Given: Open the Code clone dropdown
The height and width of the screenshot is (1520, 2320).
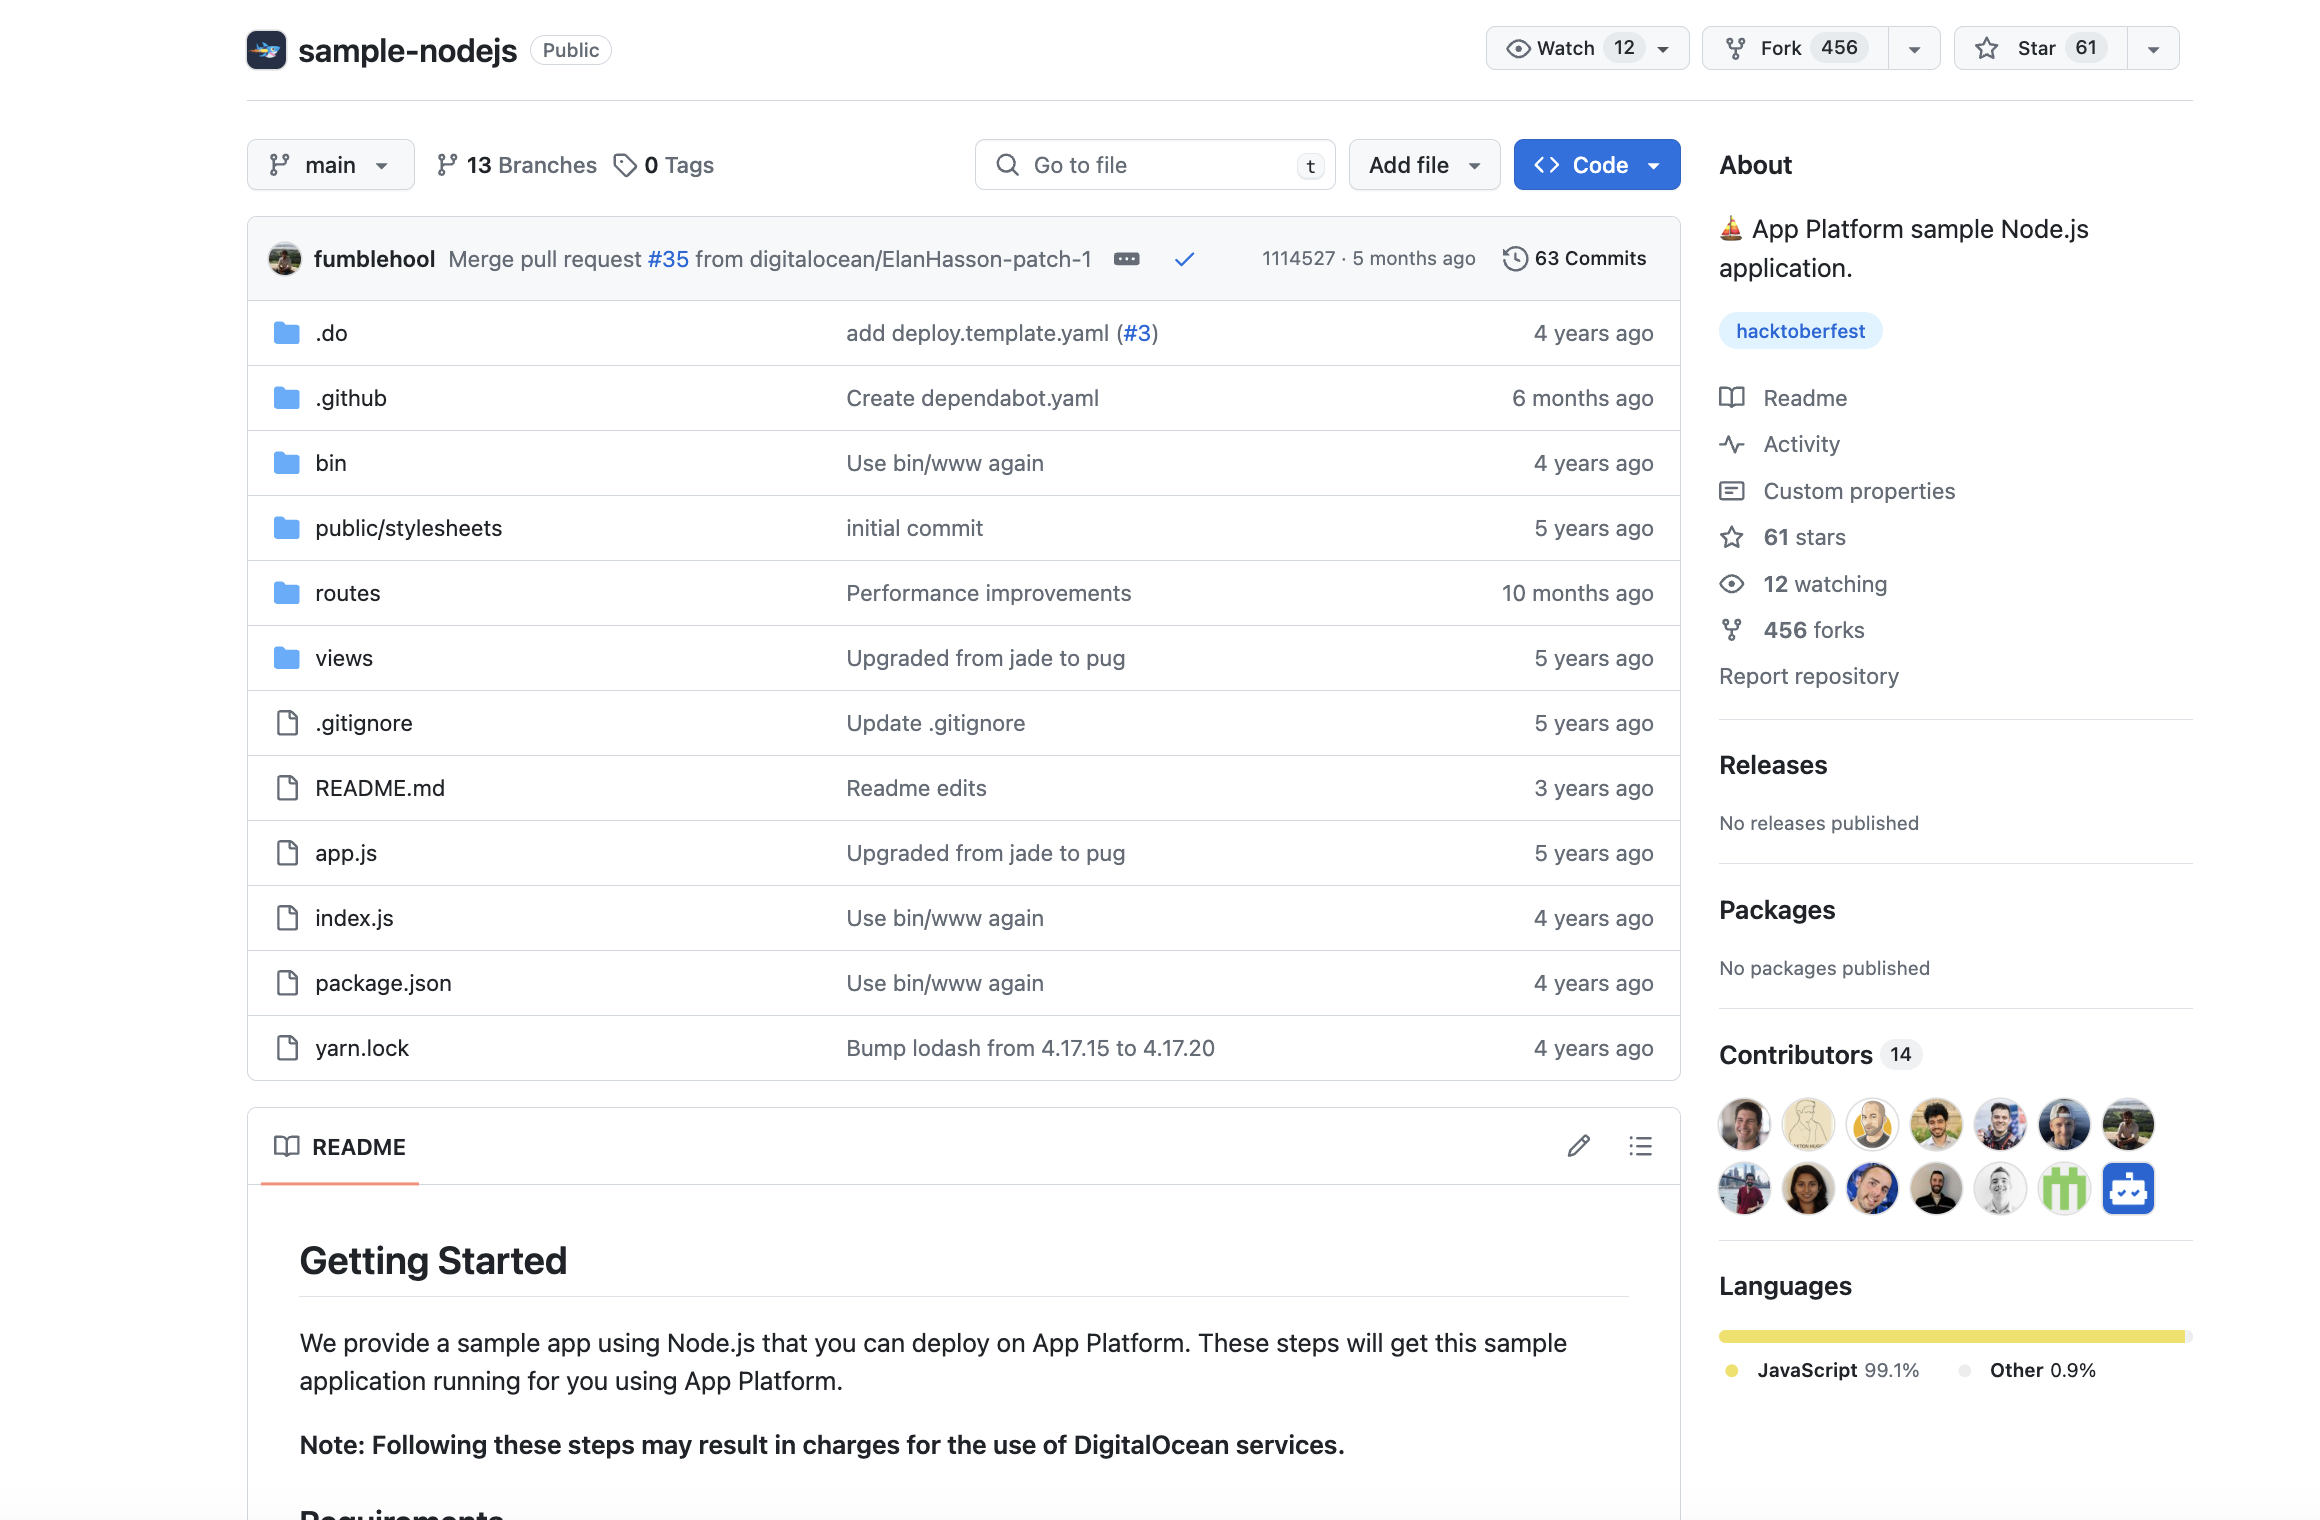Looking at the screenshot, I should pyautogui.click(x=1596, y=165).
